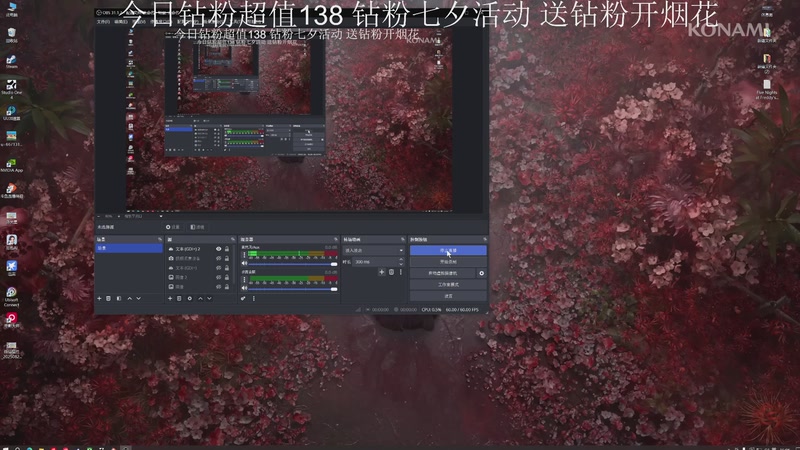Open the File (文件) menu in OBS
The image size is (800, 450).
pos(103,22)
